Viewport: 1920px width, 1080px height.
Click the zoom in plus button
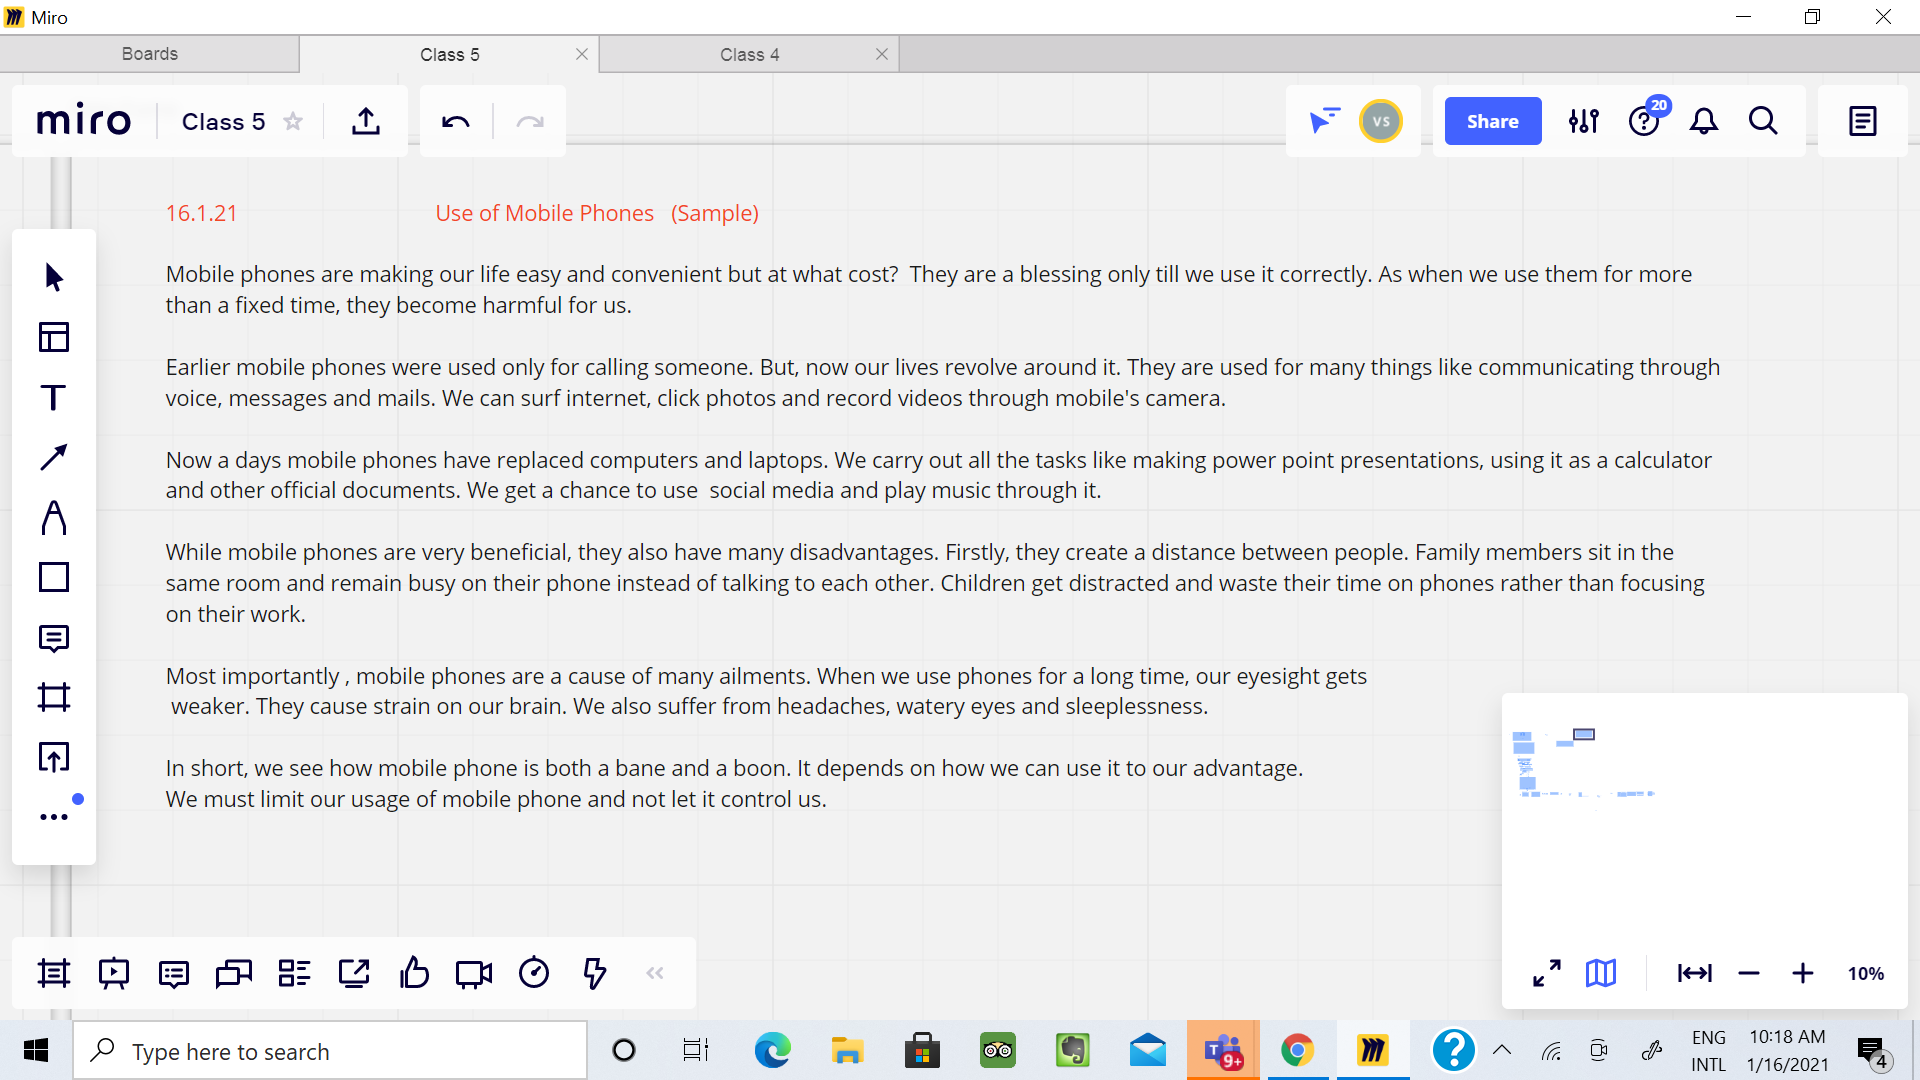tap(1803, 973)
